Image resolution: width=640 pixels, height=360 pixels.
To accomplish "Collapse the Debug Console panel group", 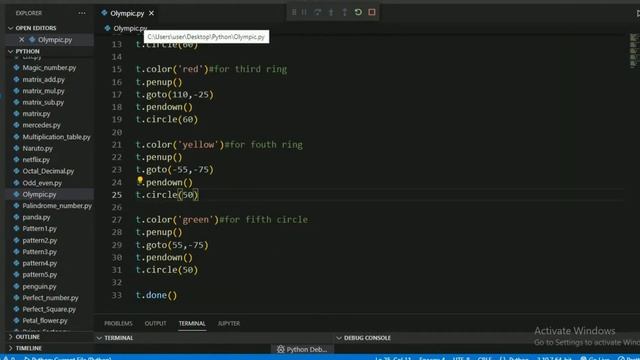I will [x=339, y=338].
